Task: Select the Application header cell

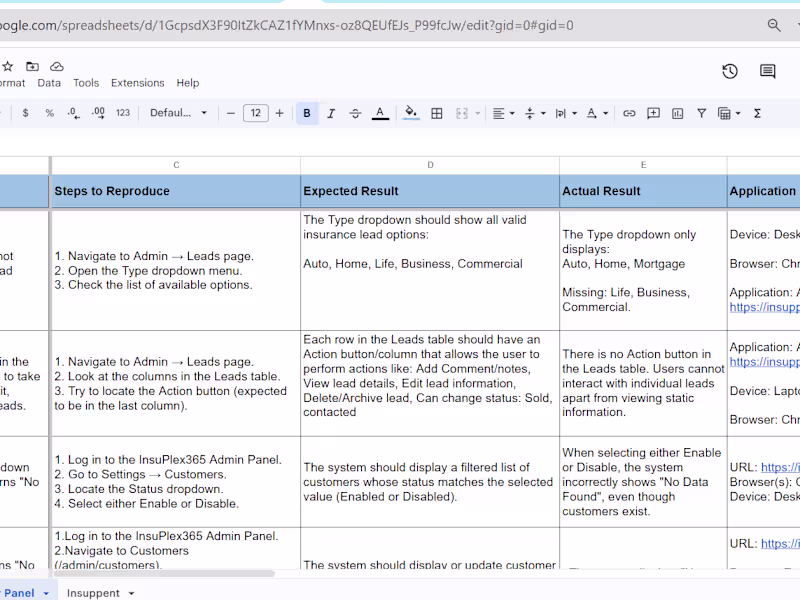Action: tap(764, 191)
